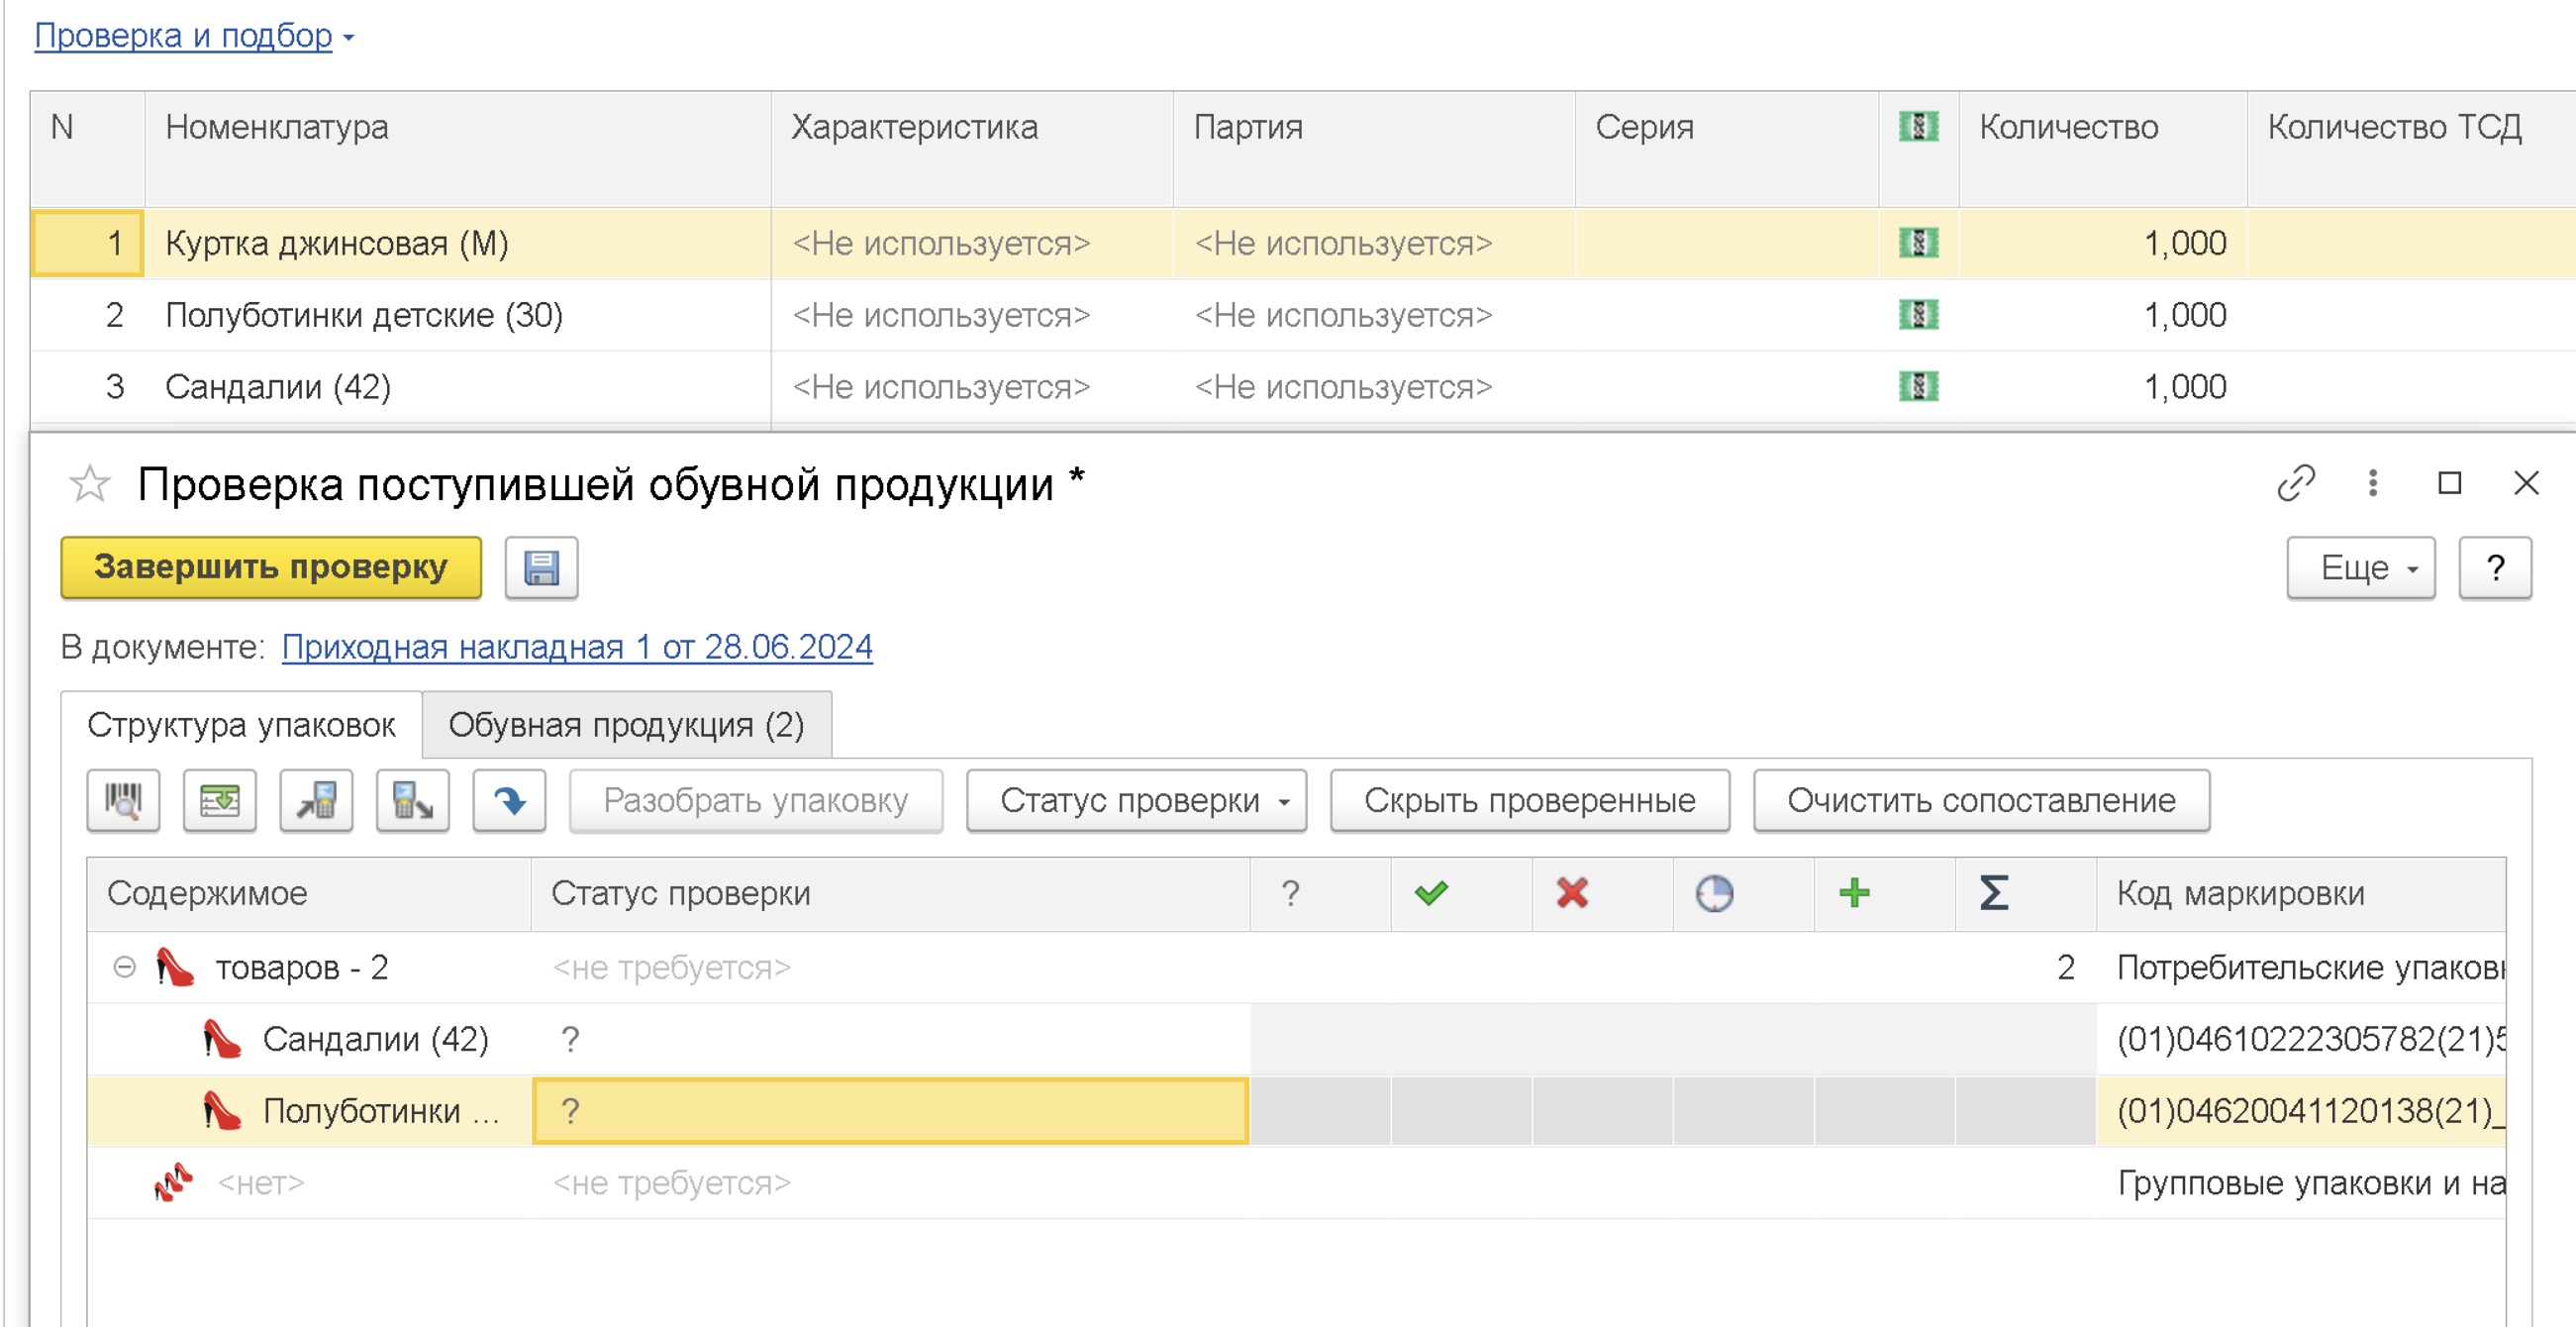This screenshot has width=2576, height=1327.
Task: Click the row number 1 cell
Action: tap(87, 243)
